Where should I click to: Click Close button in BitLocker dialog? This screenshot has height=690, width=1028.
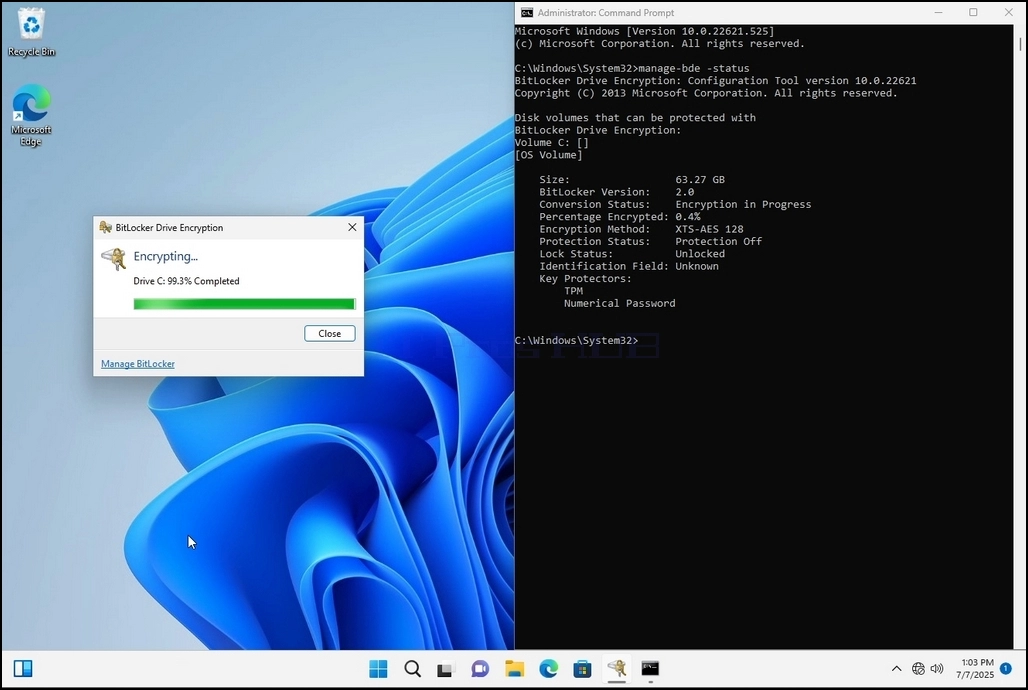[x=330, y=333]
